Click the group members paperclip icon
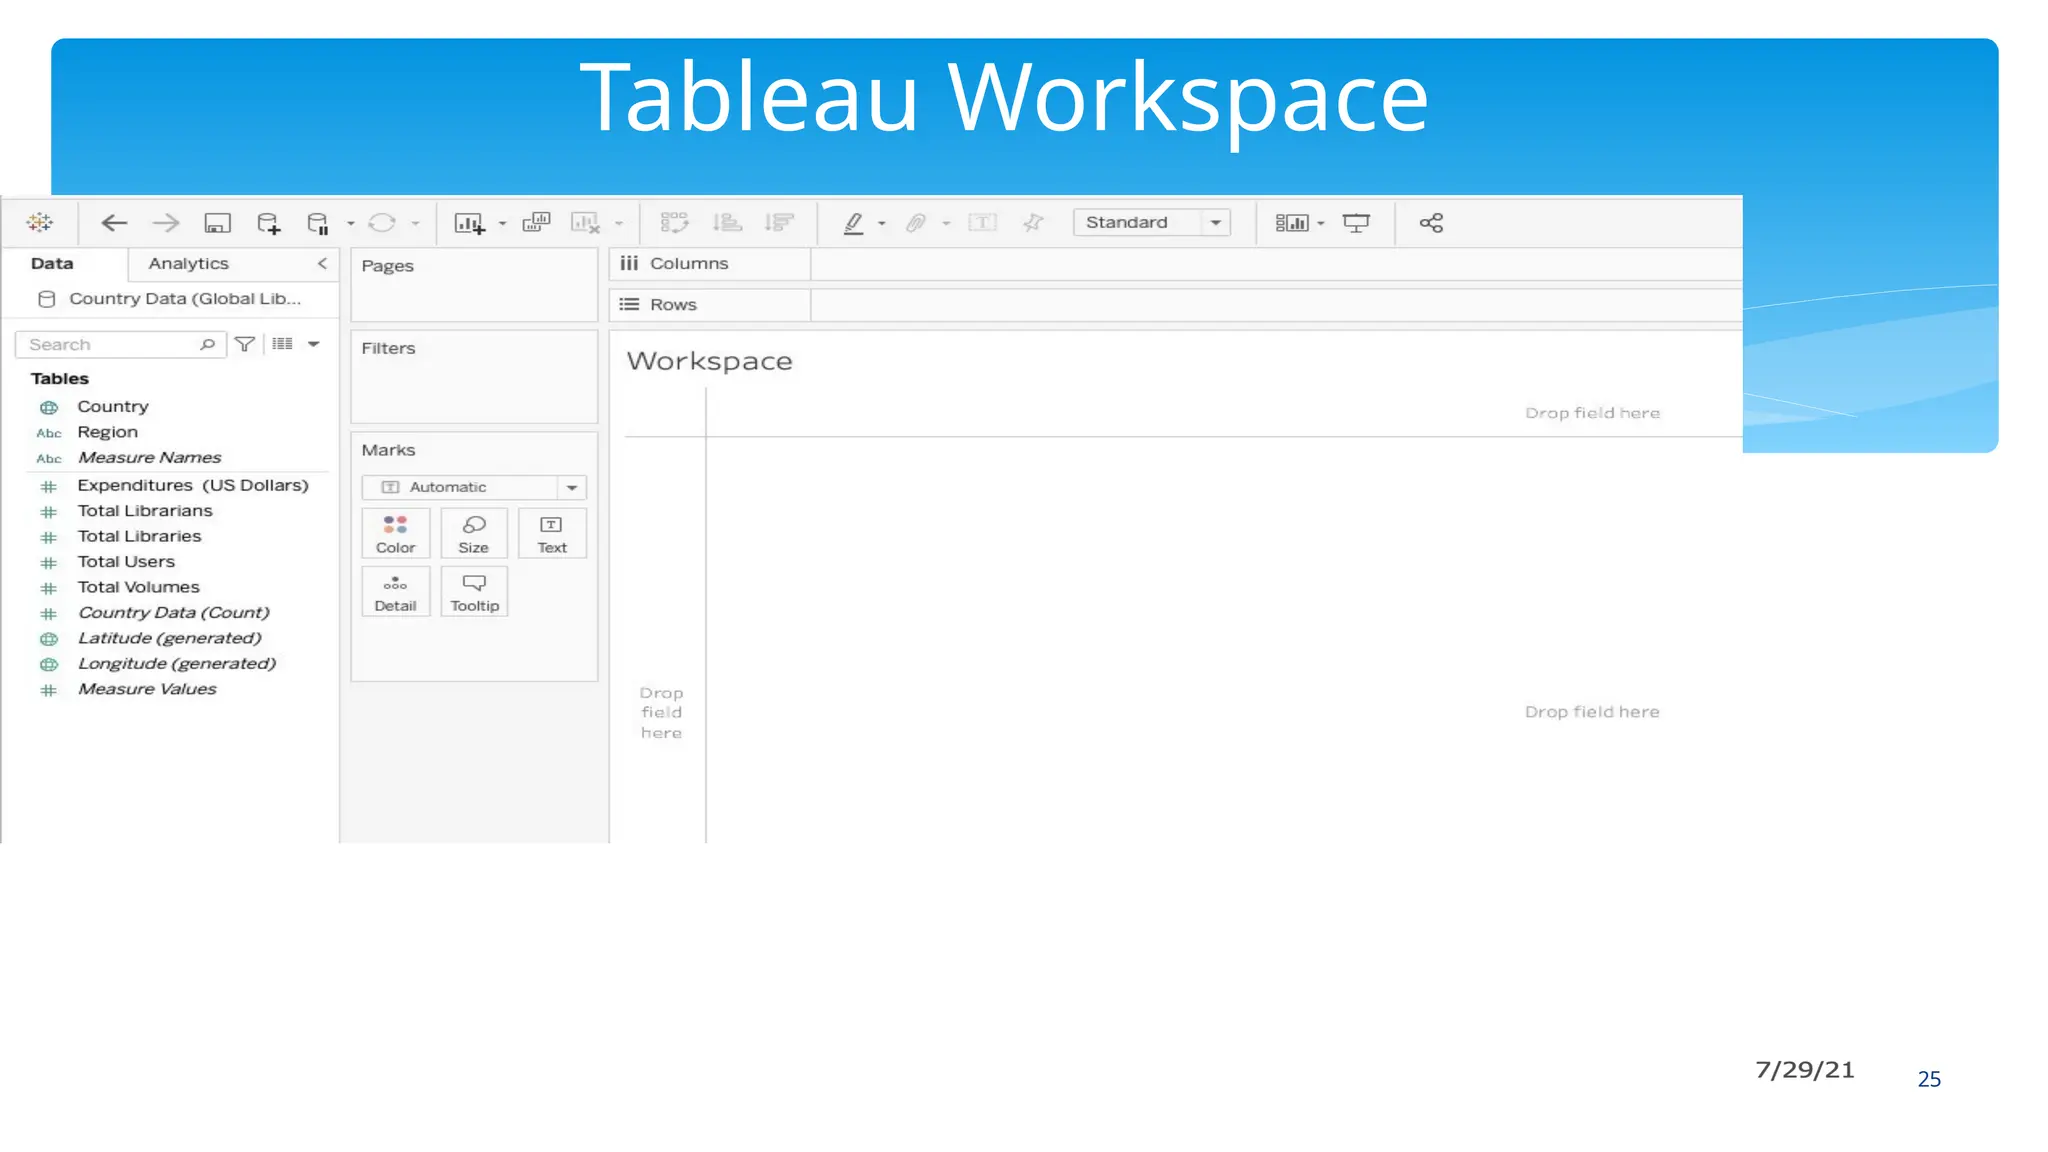Viewport: 2048px width, 1152px height. coord(916,223)
